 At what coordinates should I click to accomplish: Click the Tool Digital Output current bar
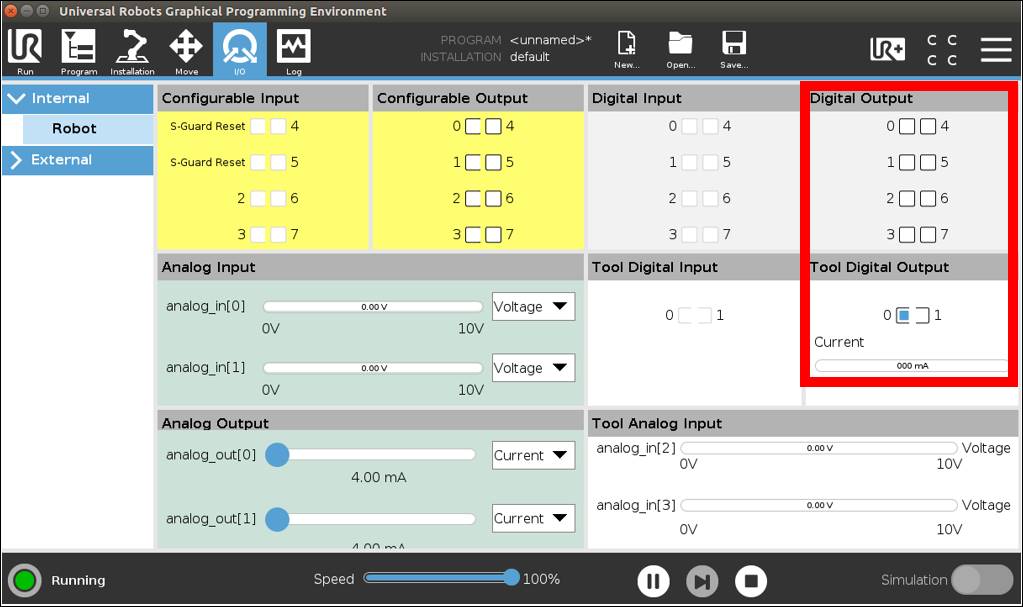point(911,366)
